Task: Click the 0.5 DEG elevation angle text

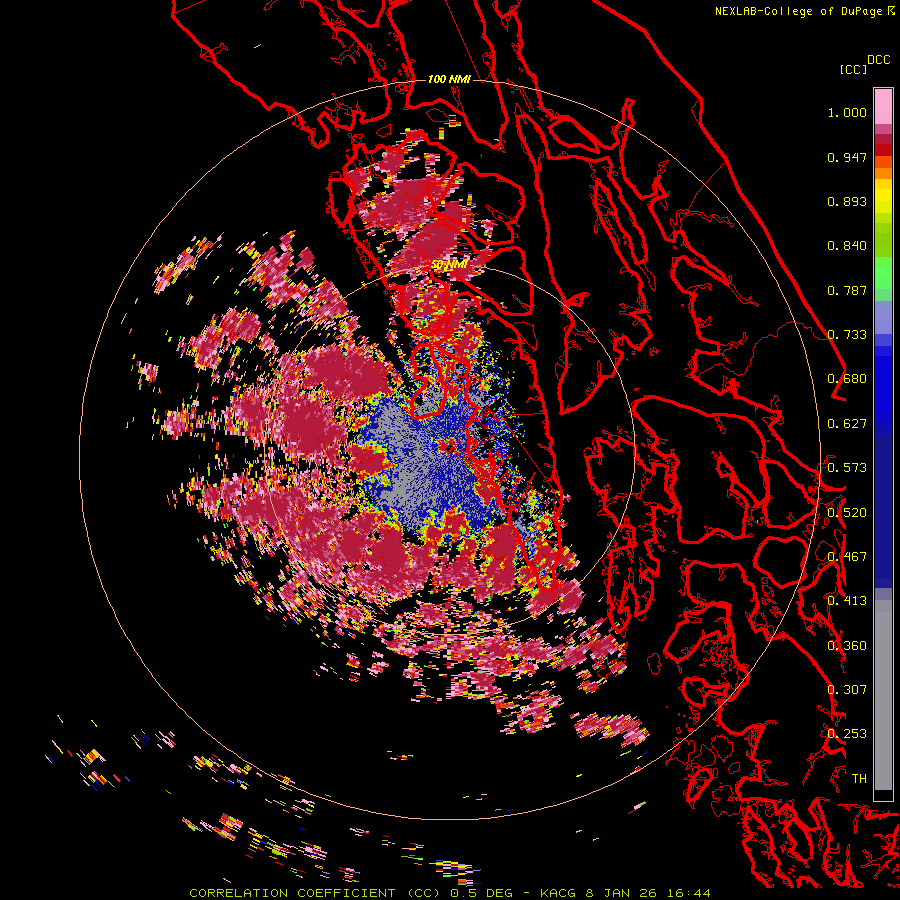Action: click(x=480, y=893)
